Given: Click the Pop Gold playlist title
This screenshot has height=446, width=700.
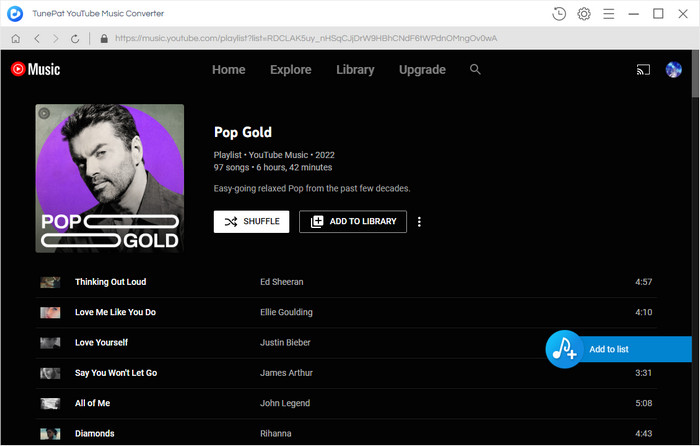Looking at the screenshot, I should (242, 132).
